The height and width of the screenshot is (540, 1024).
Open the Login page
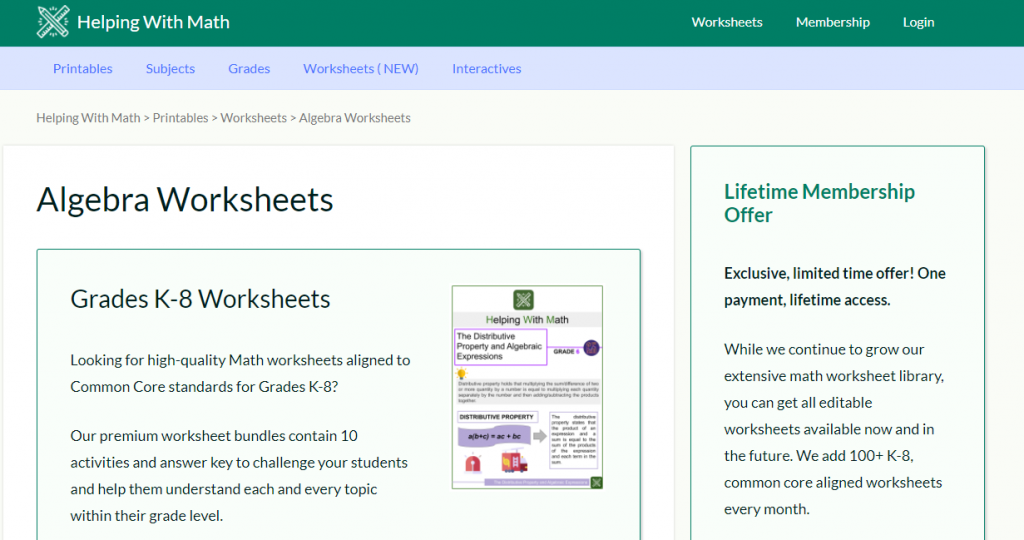918,22
